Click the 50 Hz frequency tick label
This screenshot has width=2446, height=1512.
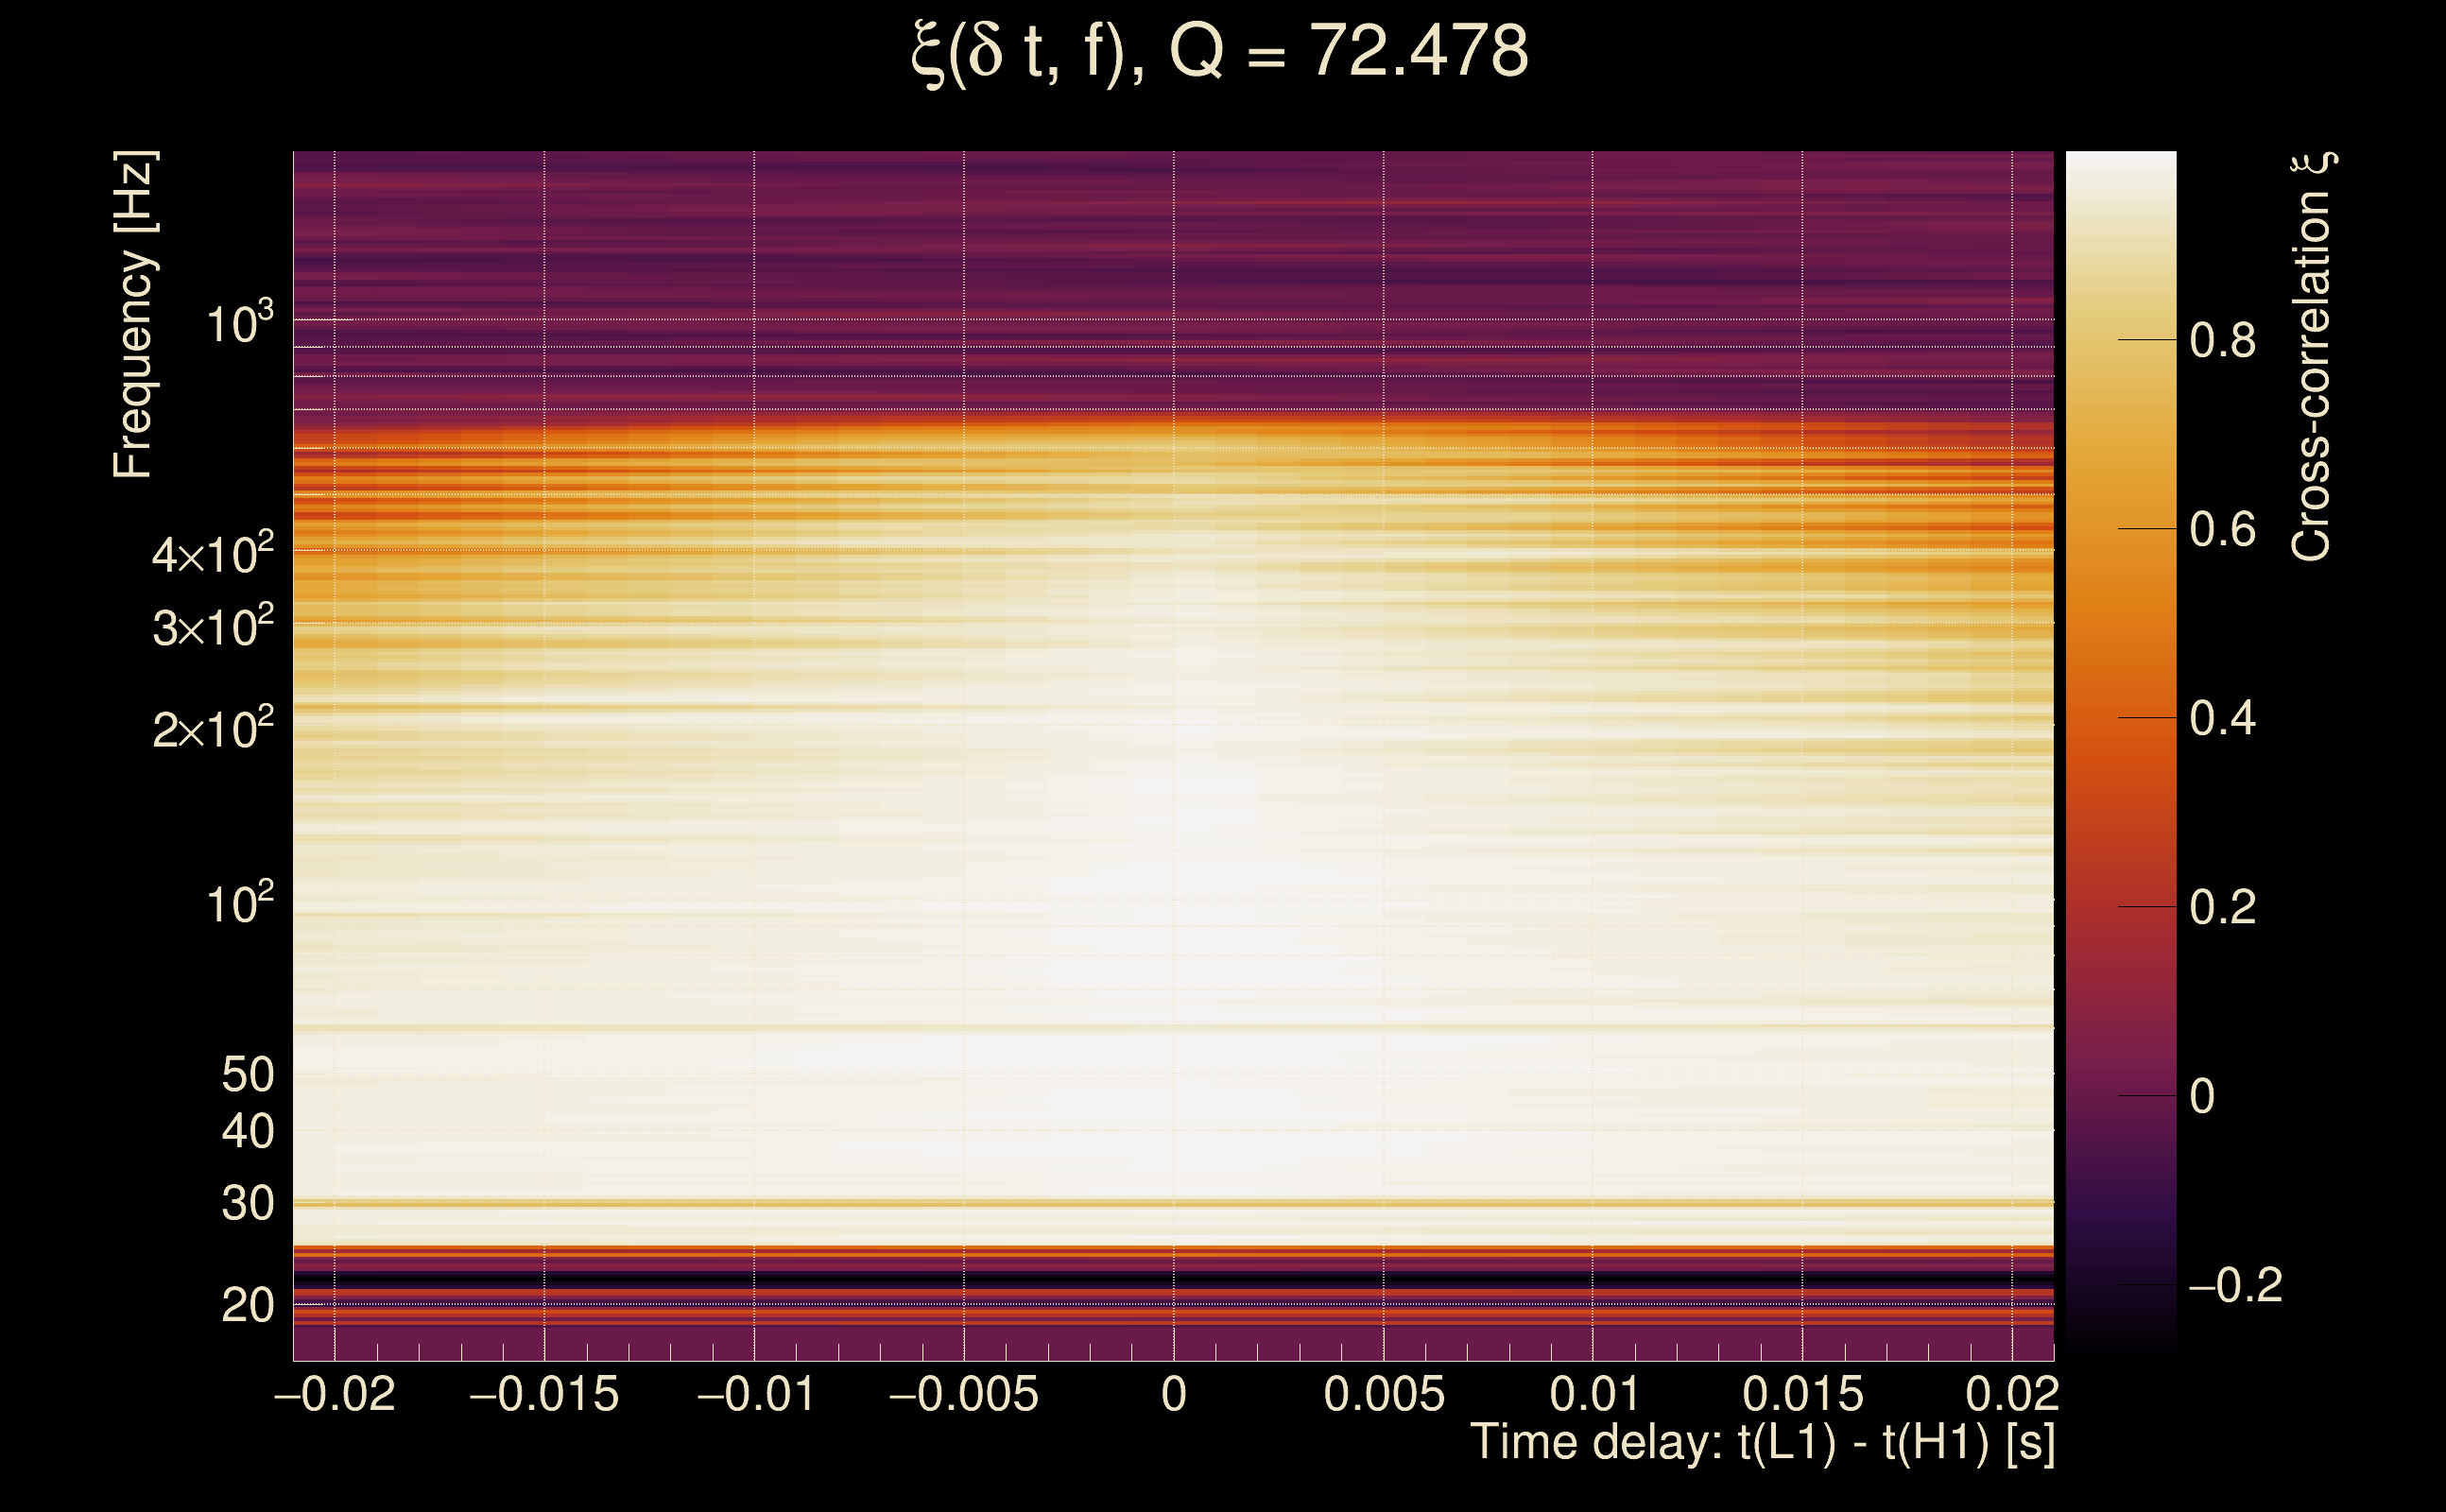(x=247, y=1075)
